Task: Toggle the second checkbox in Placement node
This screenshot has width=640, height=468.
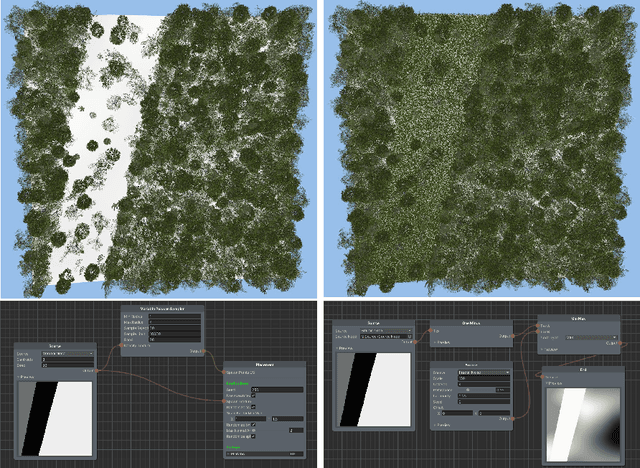Action: coord(251,407)
